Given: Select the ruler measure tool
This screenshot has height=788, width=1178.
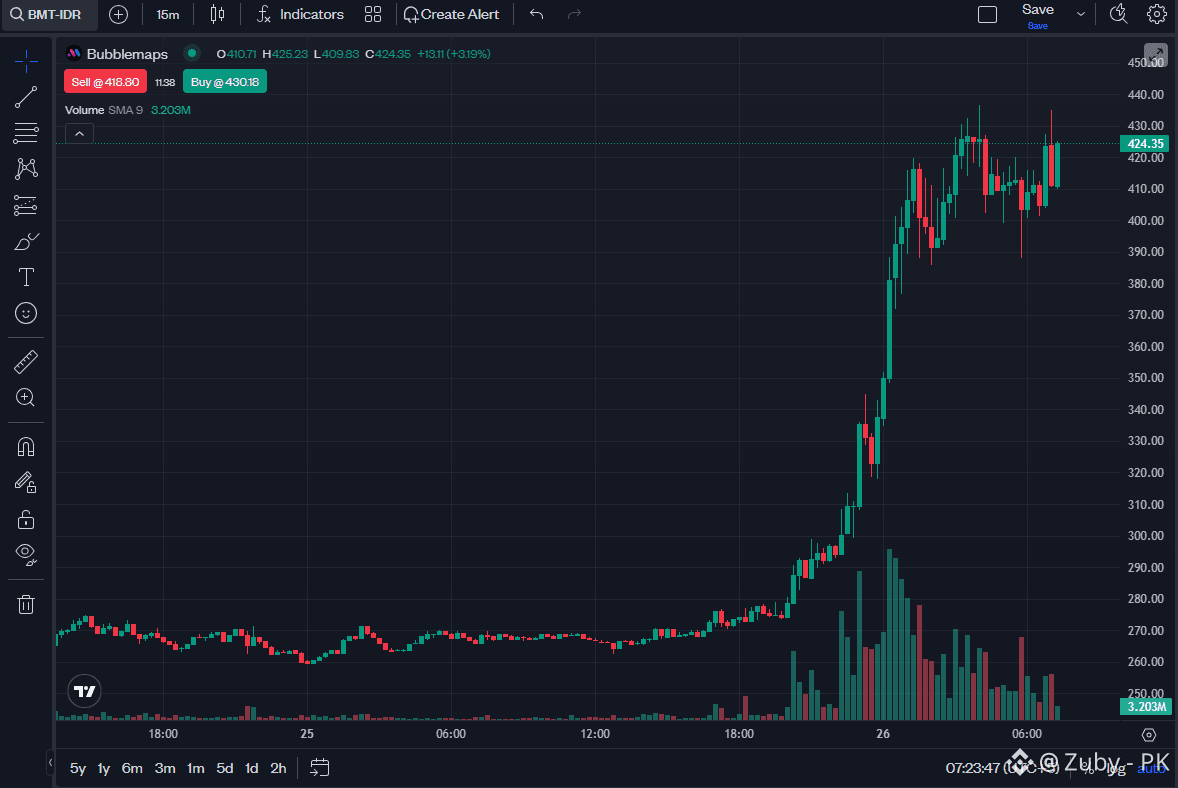Looking at the screenshot, I should pyautogui.click(x=26, y=362).
